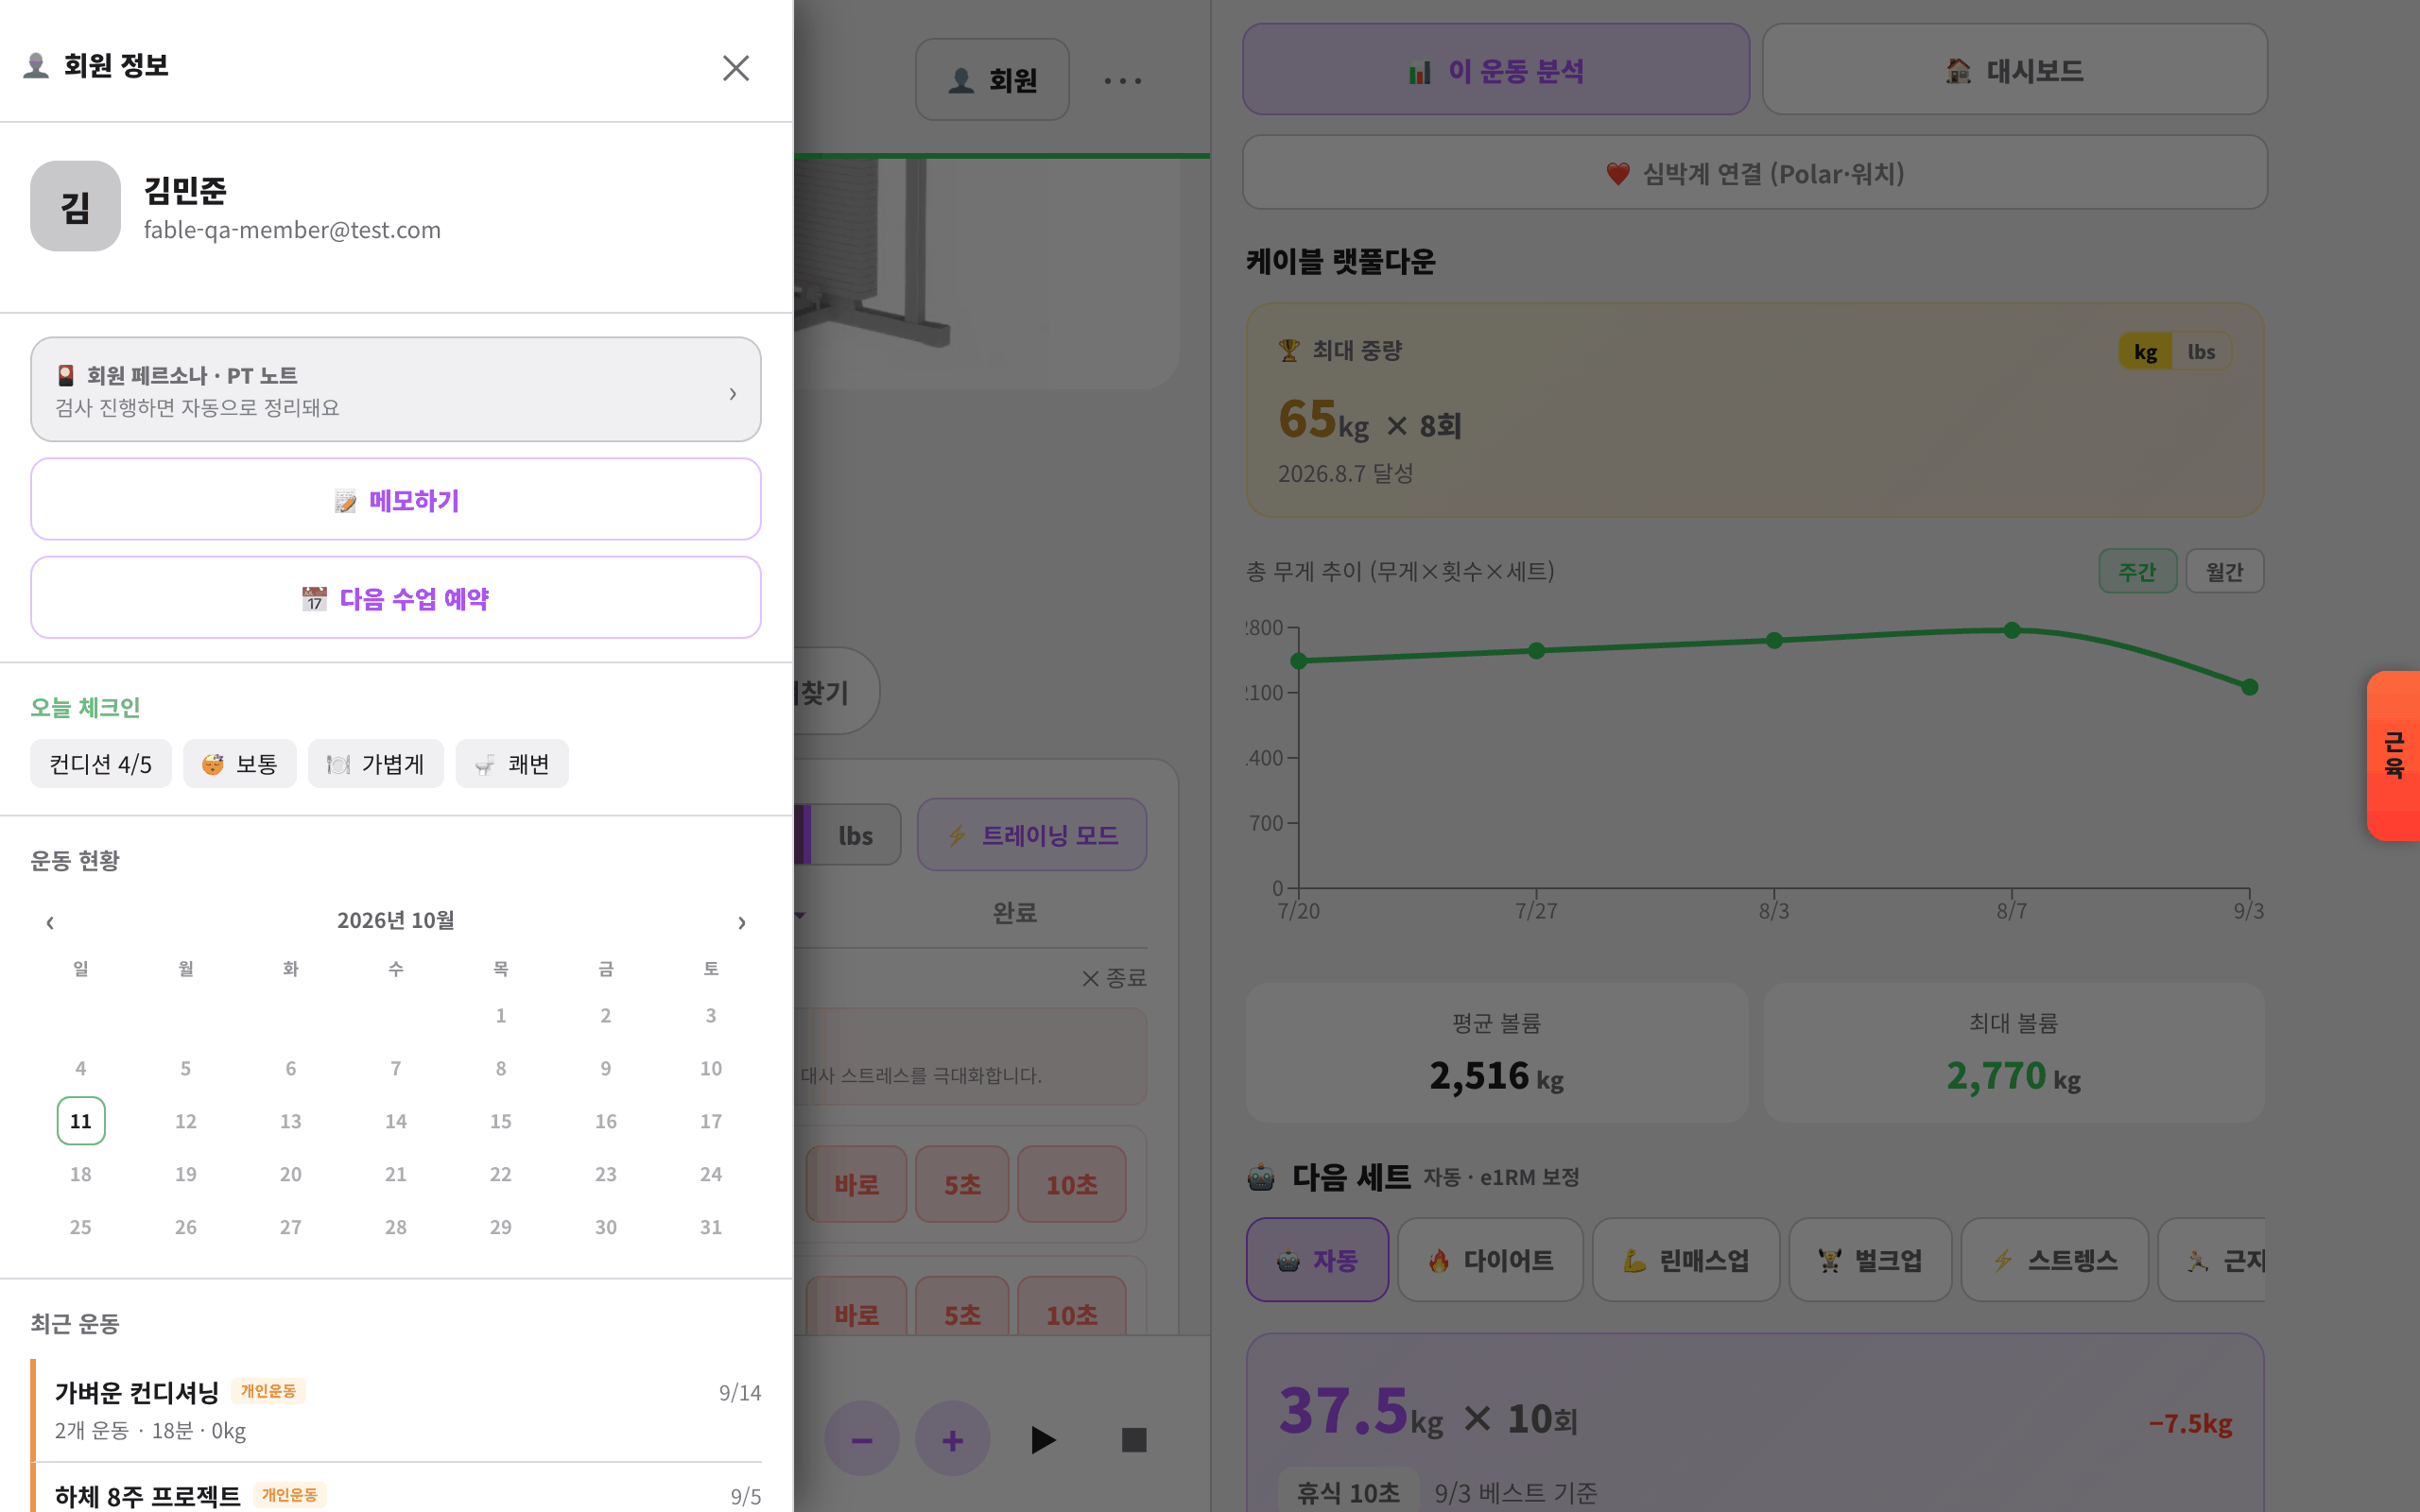The width and height of the screenshot is (2420, 1512).
Task: Switch to 이 운동 분석 tab
Action: [x=1495, y=70]
